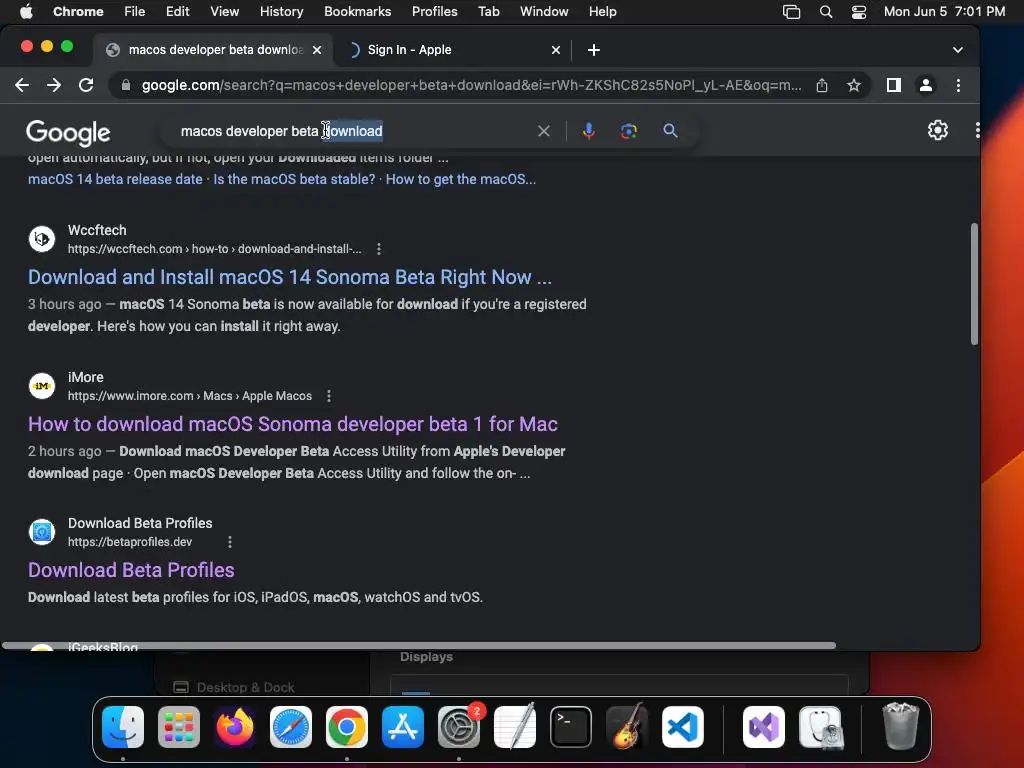1024x768 pixels.
Task: Open Launchpad from the Dock
Action: point(179,727)
